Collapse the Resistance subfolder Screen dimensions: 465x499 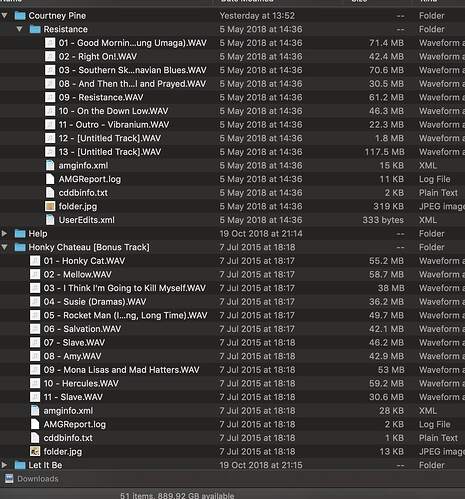(19, 29)
